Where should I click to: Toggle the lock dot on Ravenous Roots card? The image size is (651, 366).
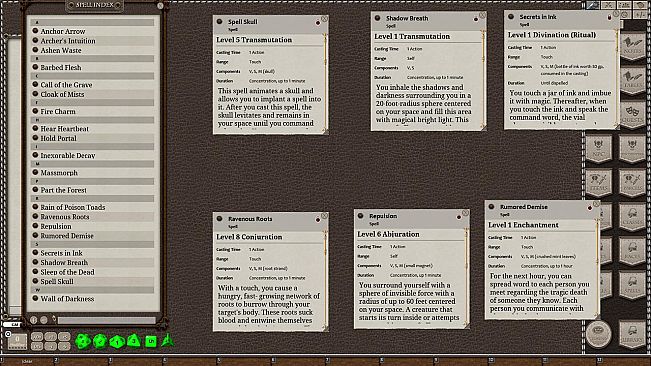click(318, 220)
